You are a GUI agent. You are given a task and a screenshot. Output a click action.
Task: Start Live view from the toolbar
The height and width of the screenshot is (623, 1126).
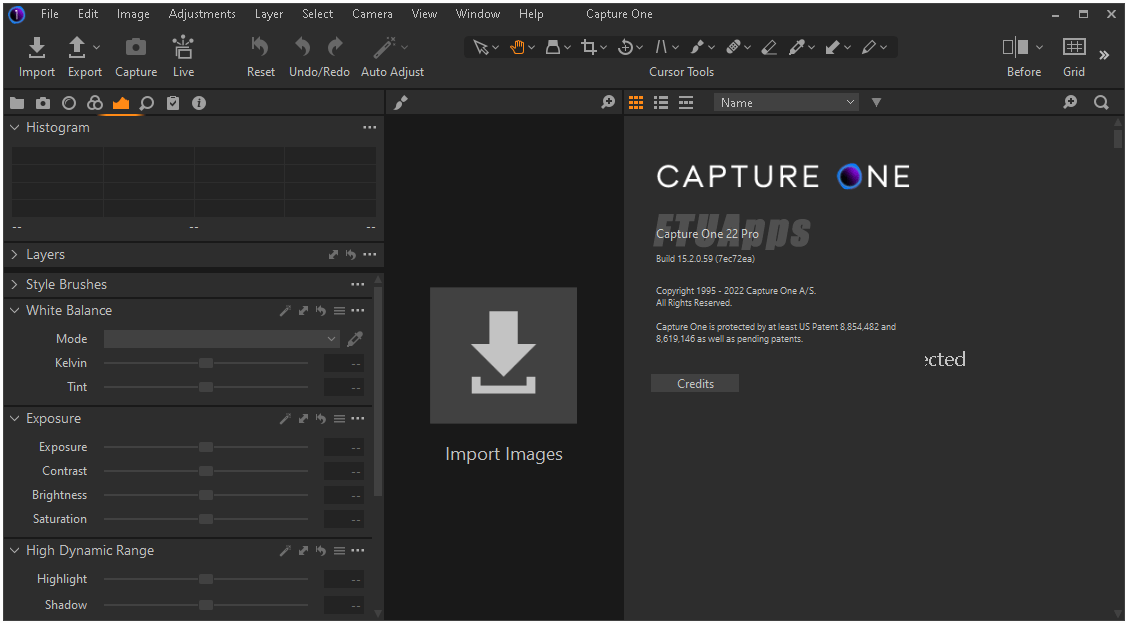pyautogui.click(x=183, y=57)
